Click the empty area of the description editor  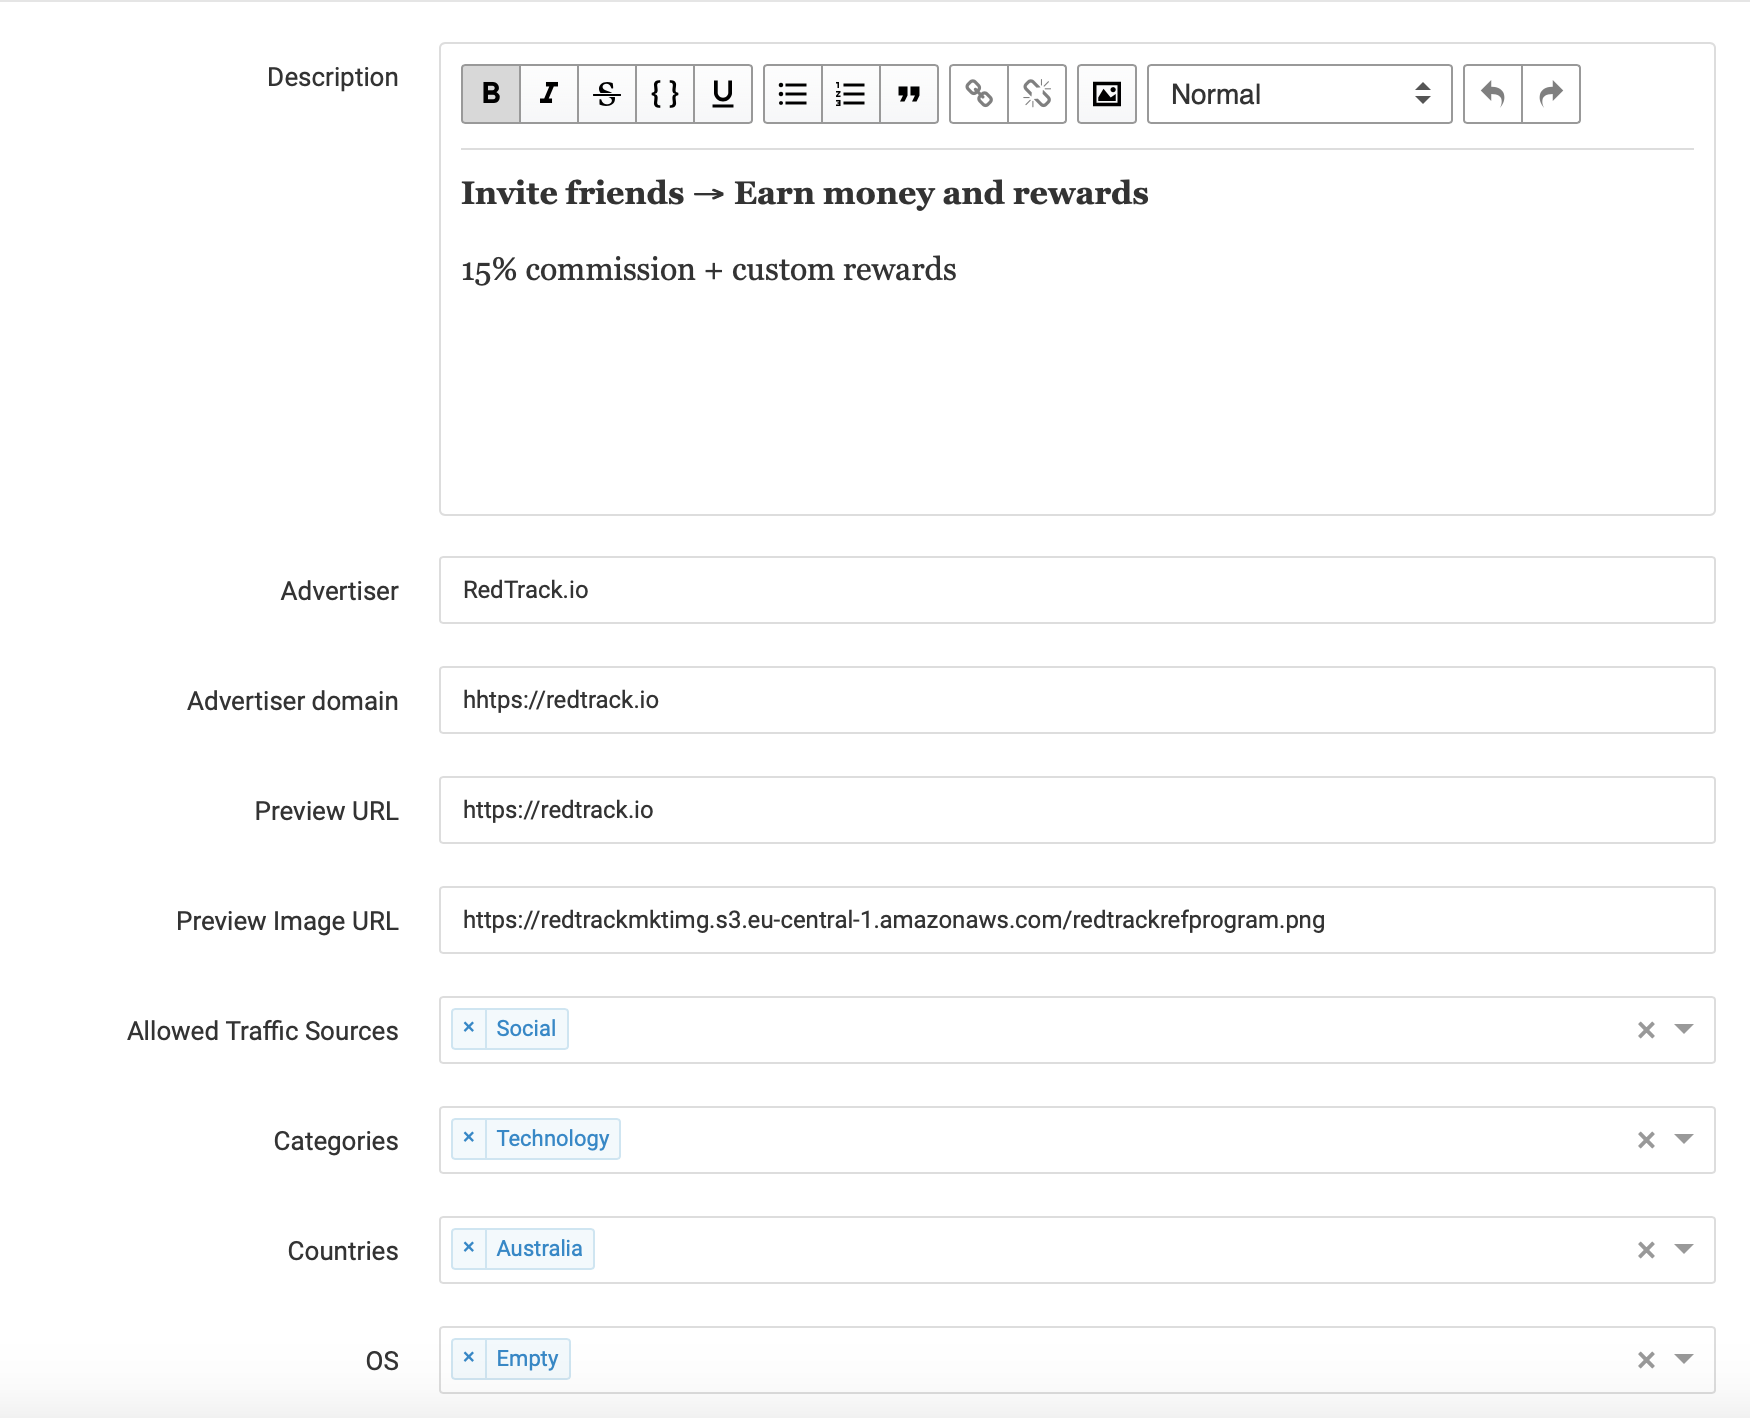(1077, 400)
